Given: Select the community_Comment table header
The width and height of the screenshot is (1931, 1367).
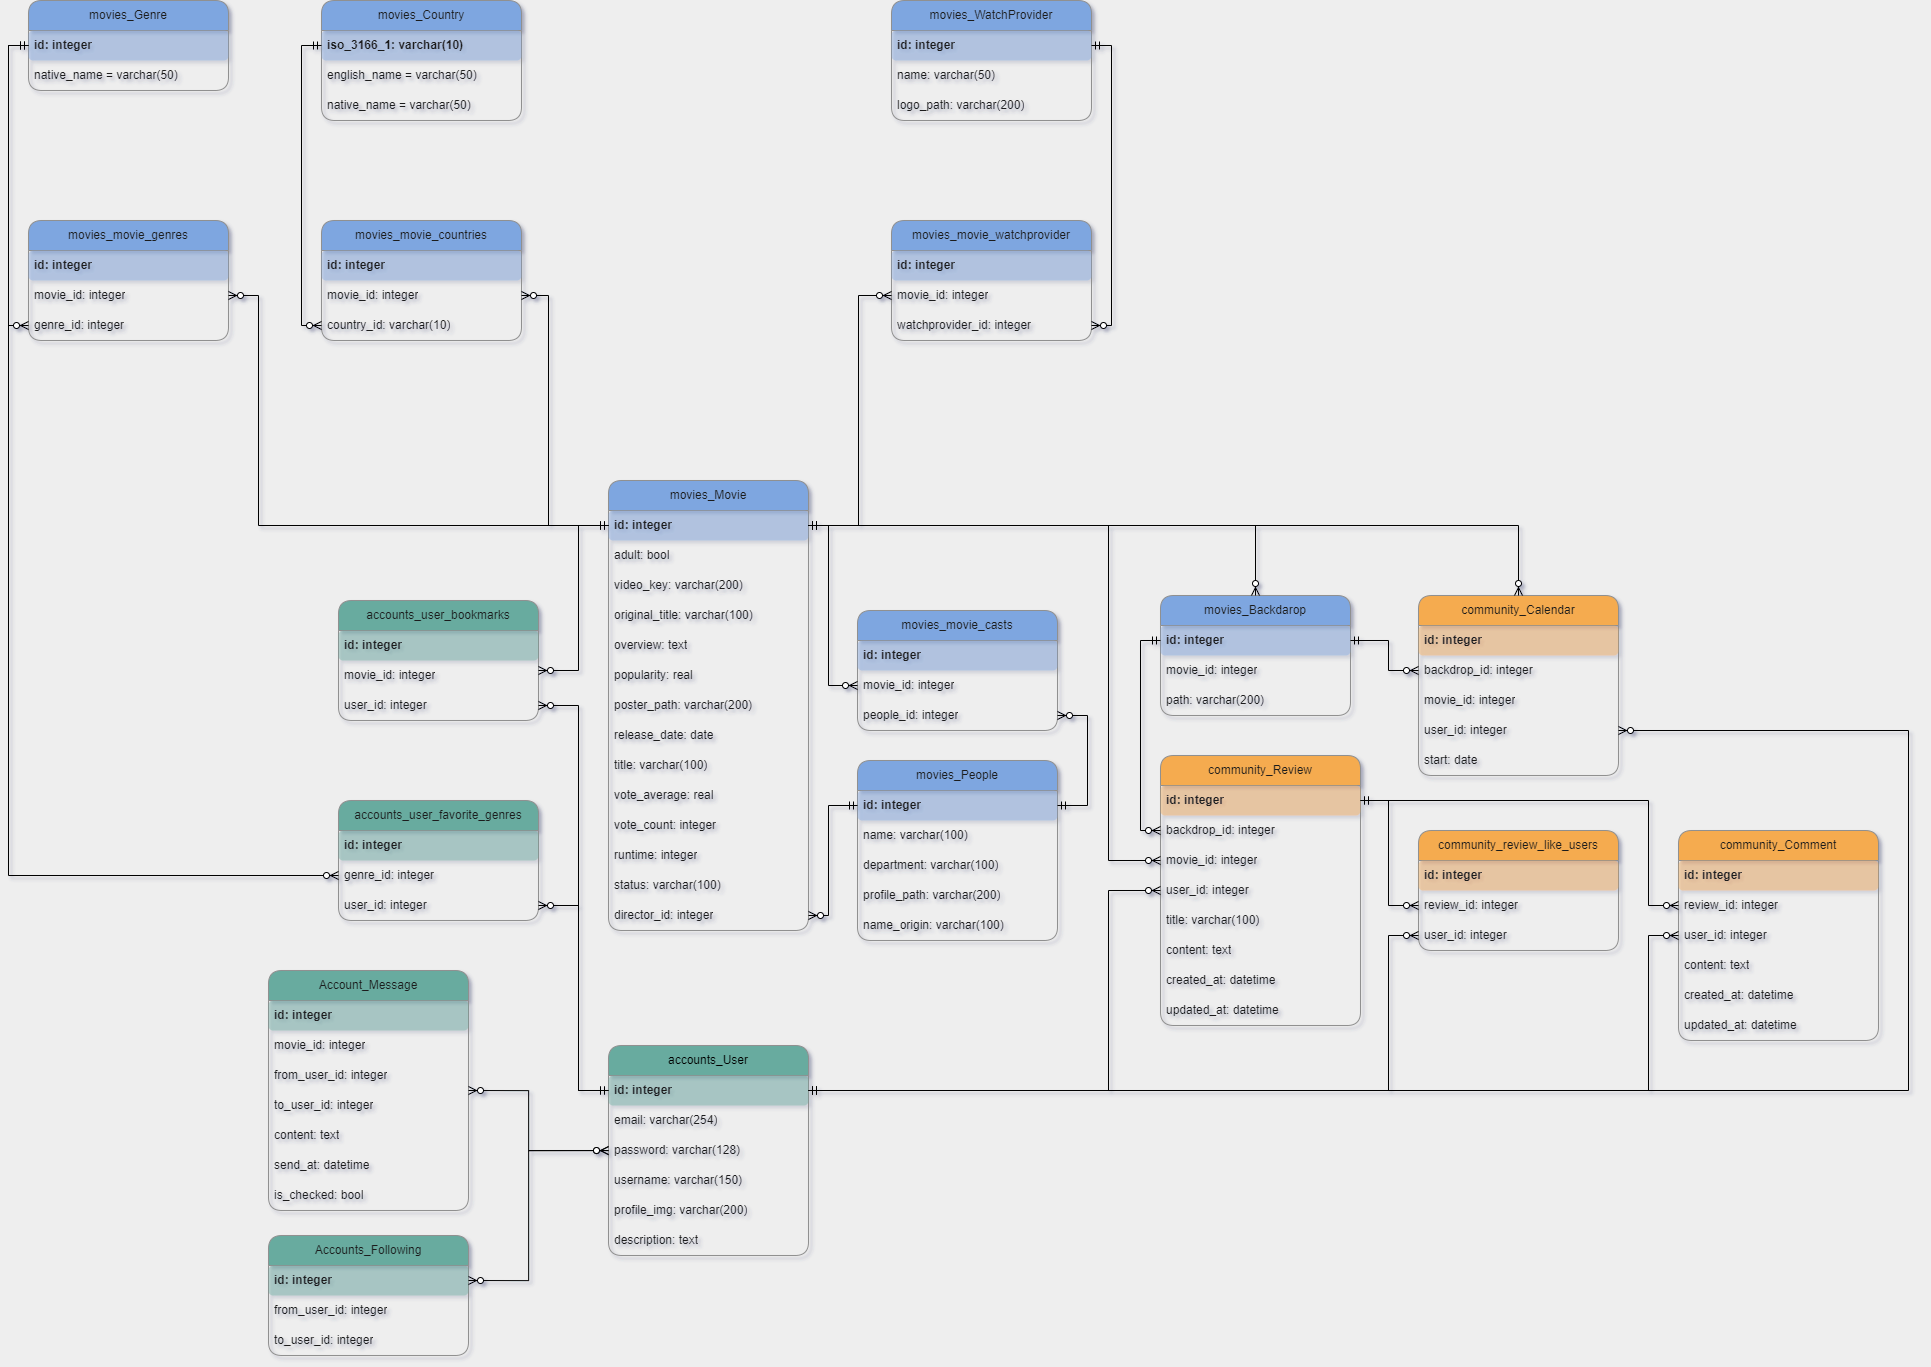Looking at the screenshot, I should click(x=1777, y=845).
